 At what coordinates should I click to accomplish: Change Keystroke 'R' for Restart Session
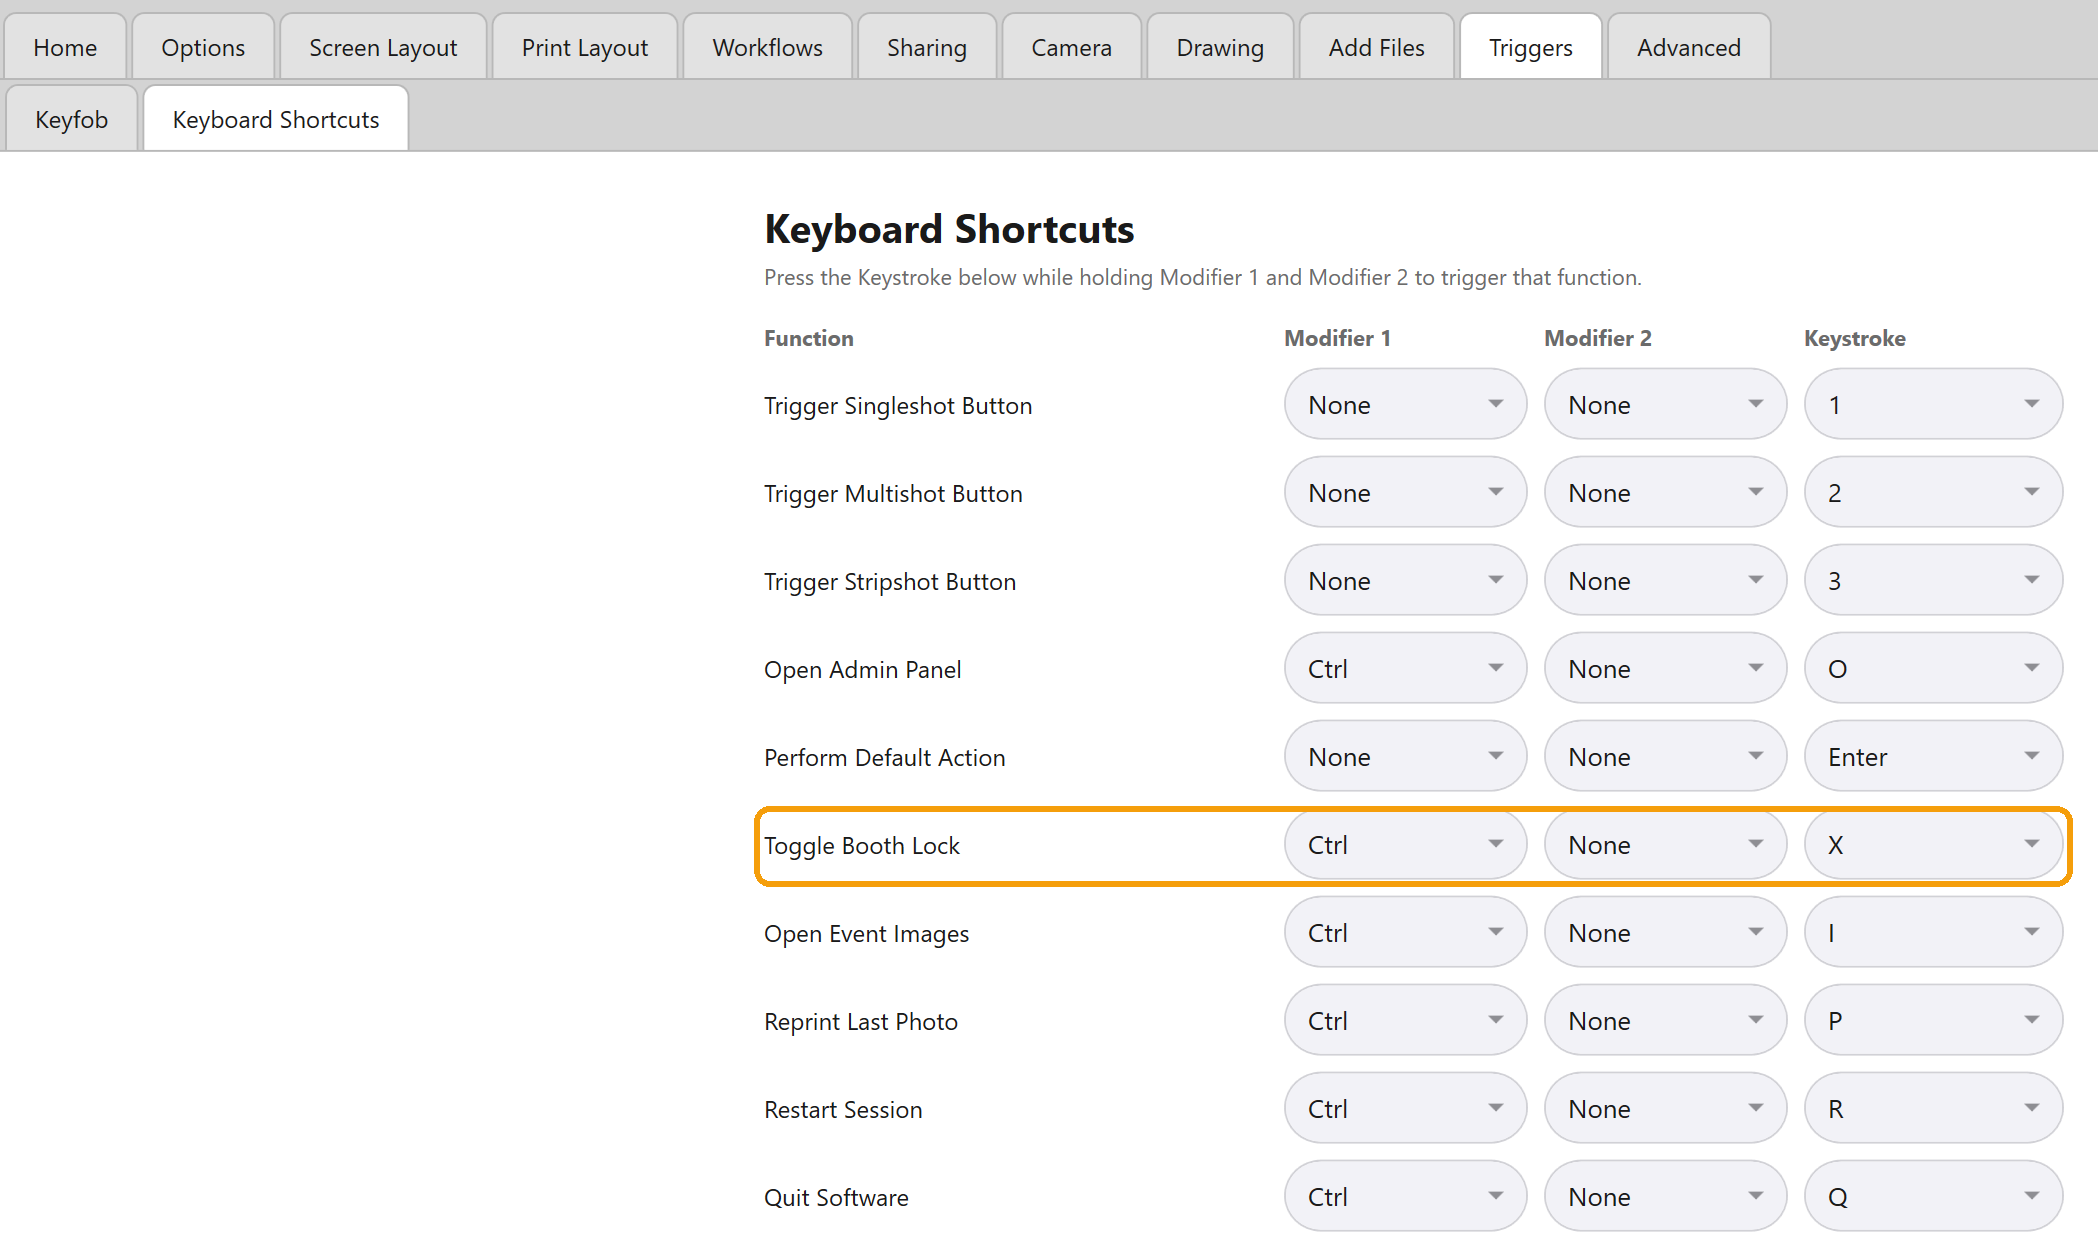1933,1108
